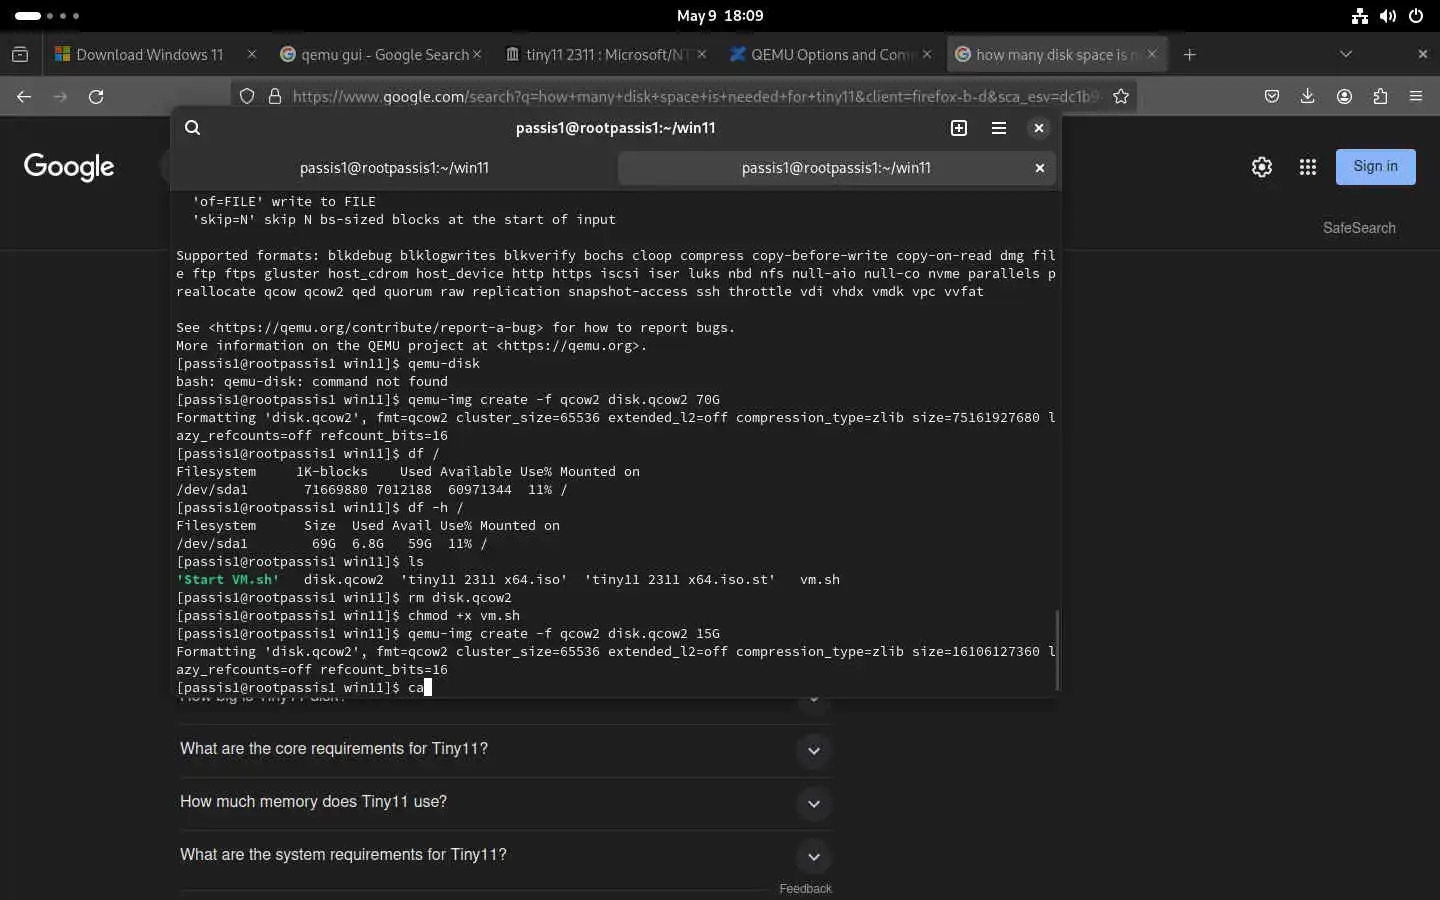Open Google apps grid
1440x900 pixels.
coord(1308,167)
